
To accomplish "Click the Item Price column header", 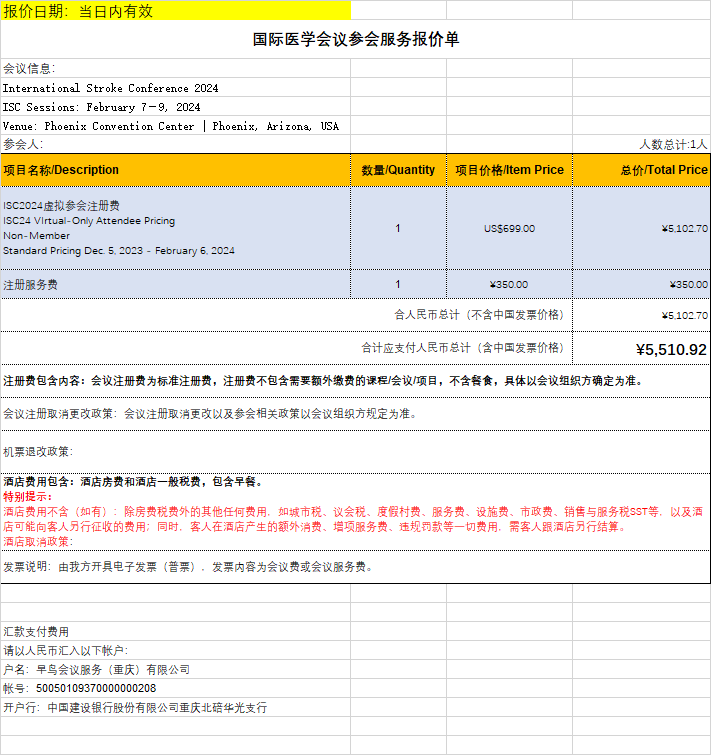I will tap(509, 170).
